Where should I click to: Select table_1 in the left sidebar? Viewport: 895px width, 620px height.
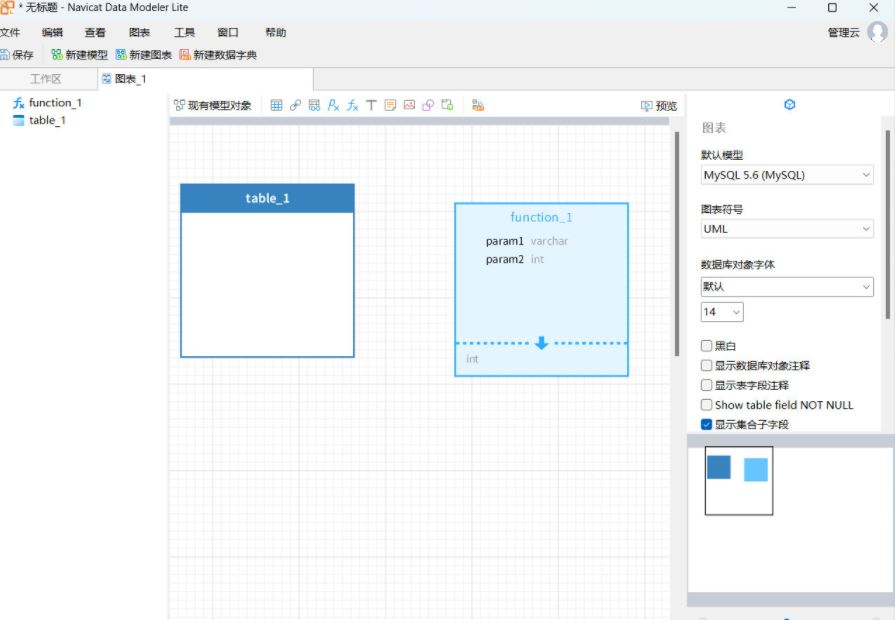coord(47,120)
